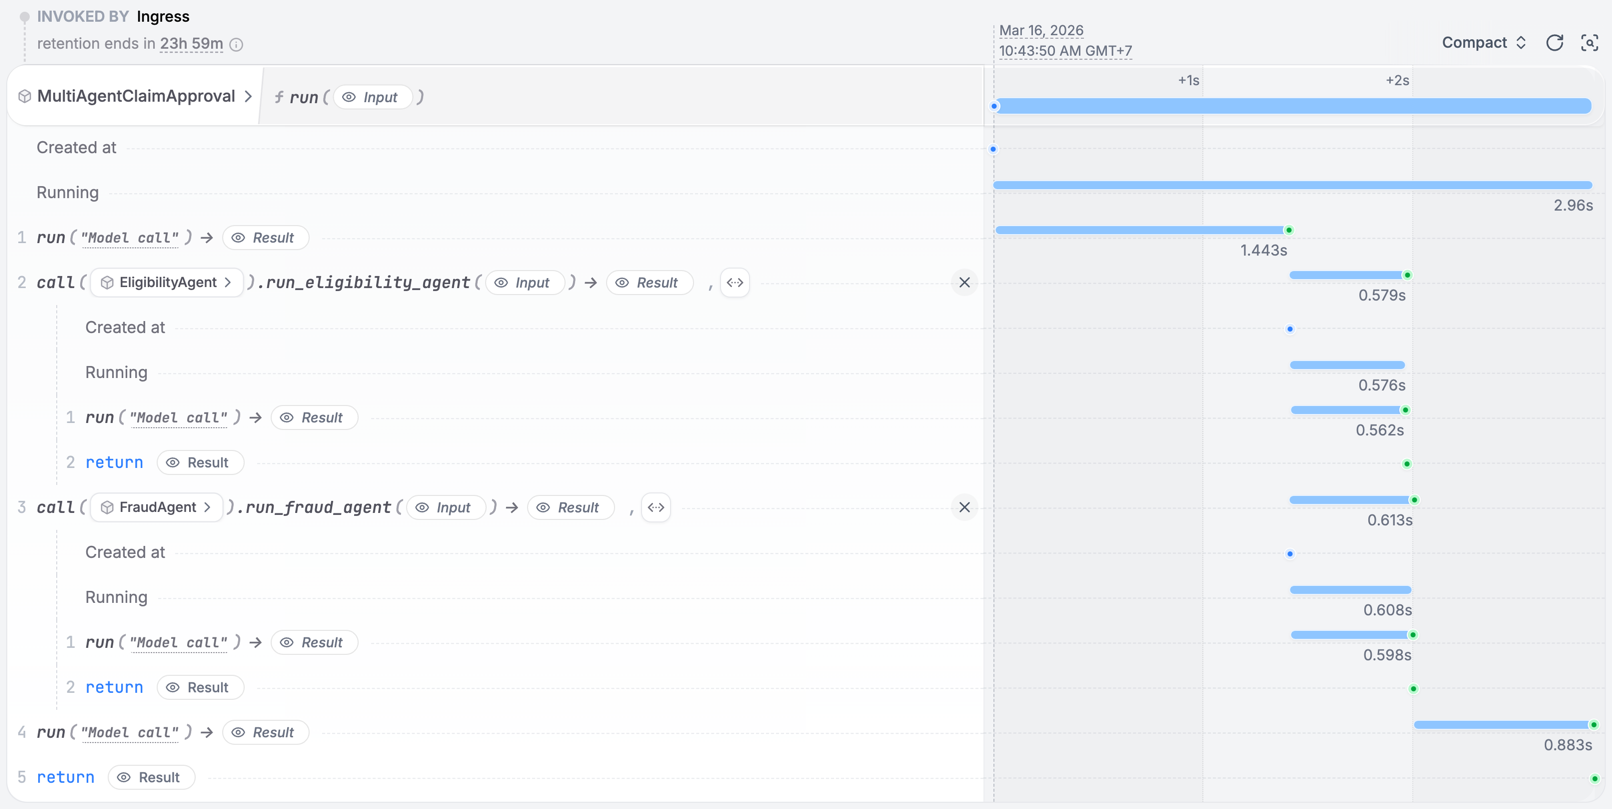Click the refresh icon next to Compact
Screen dimensions: 1612x809
tap(1554, 42)
